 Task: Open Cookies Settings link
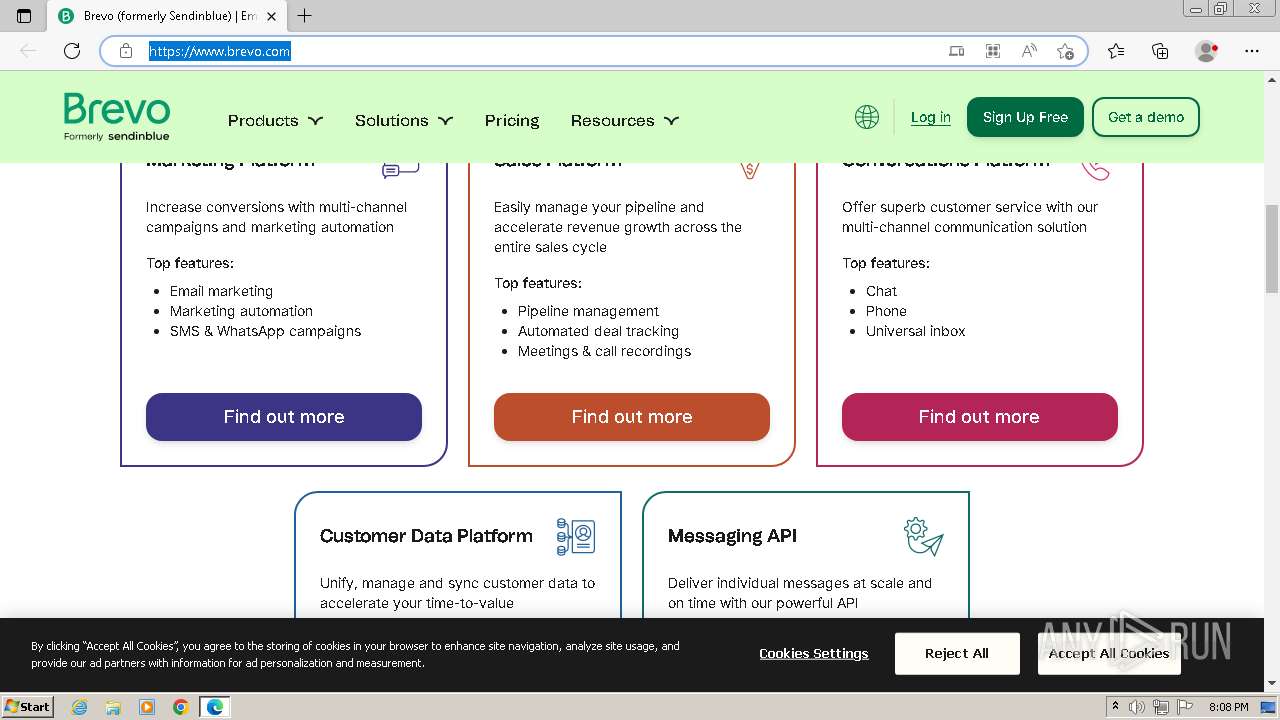(x=814, y=653)
